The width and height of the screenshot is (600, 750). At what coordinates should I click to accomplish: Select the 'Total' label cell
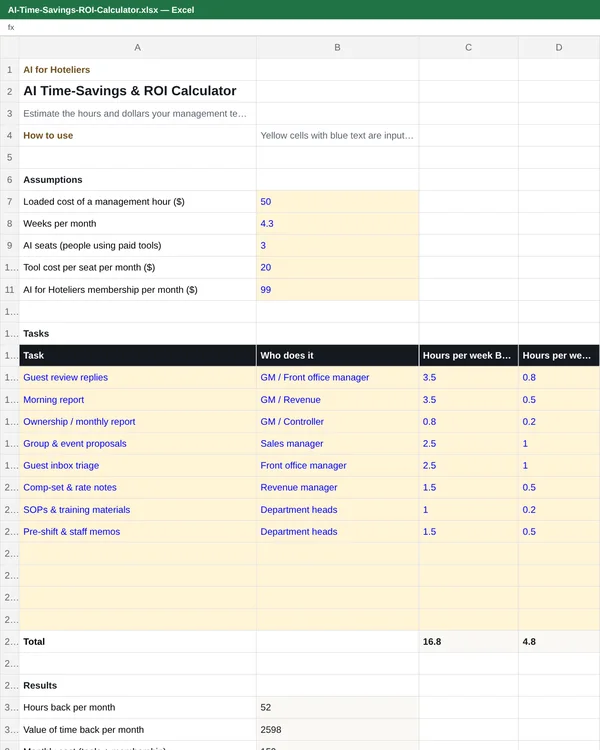[137, 641]
